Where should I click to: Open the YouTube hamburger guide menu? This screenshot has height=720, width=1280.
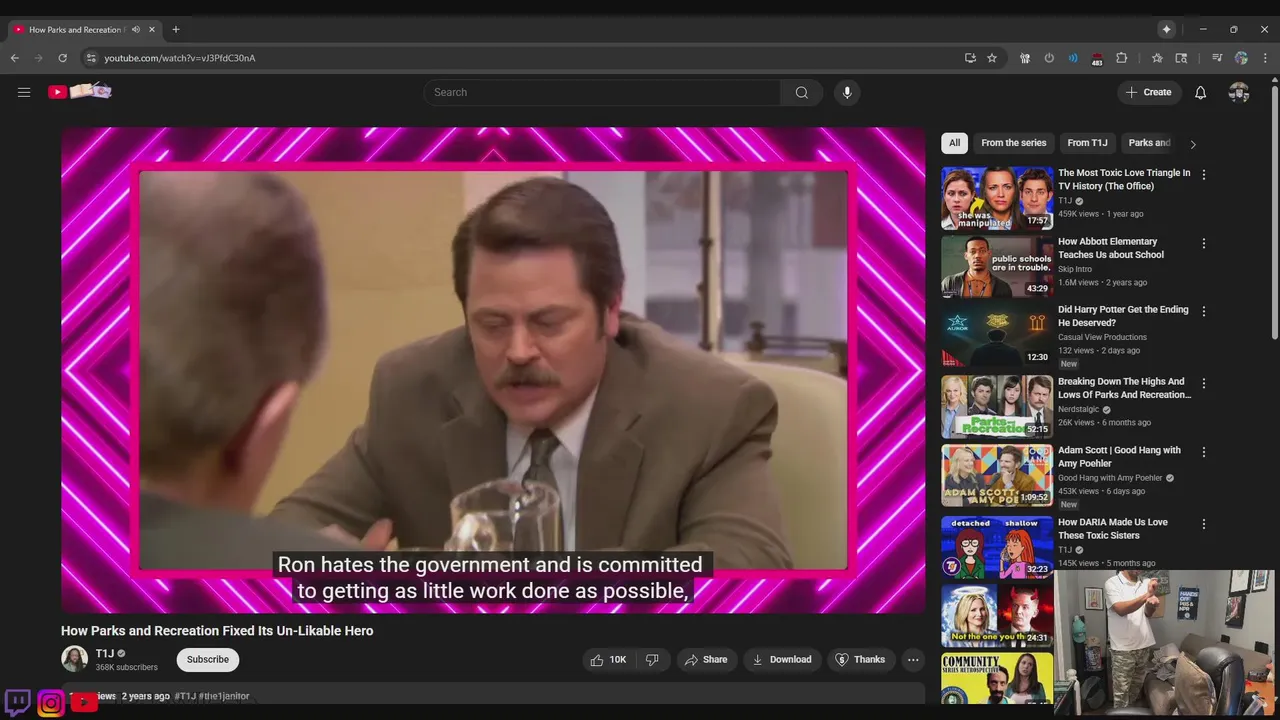coord(24,92)
